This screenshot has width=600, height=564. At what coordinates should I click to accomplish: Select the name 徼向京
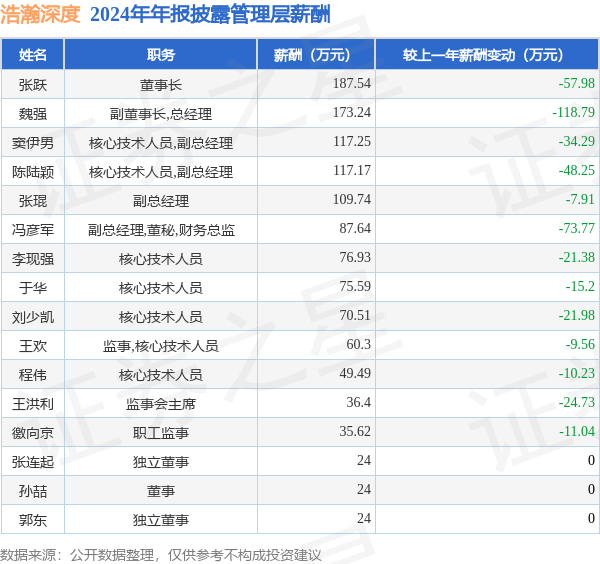33,433
